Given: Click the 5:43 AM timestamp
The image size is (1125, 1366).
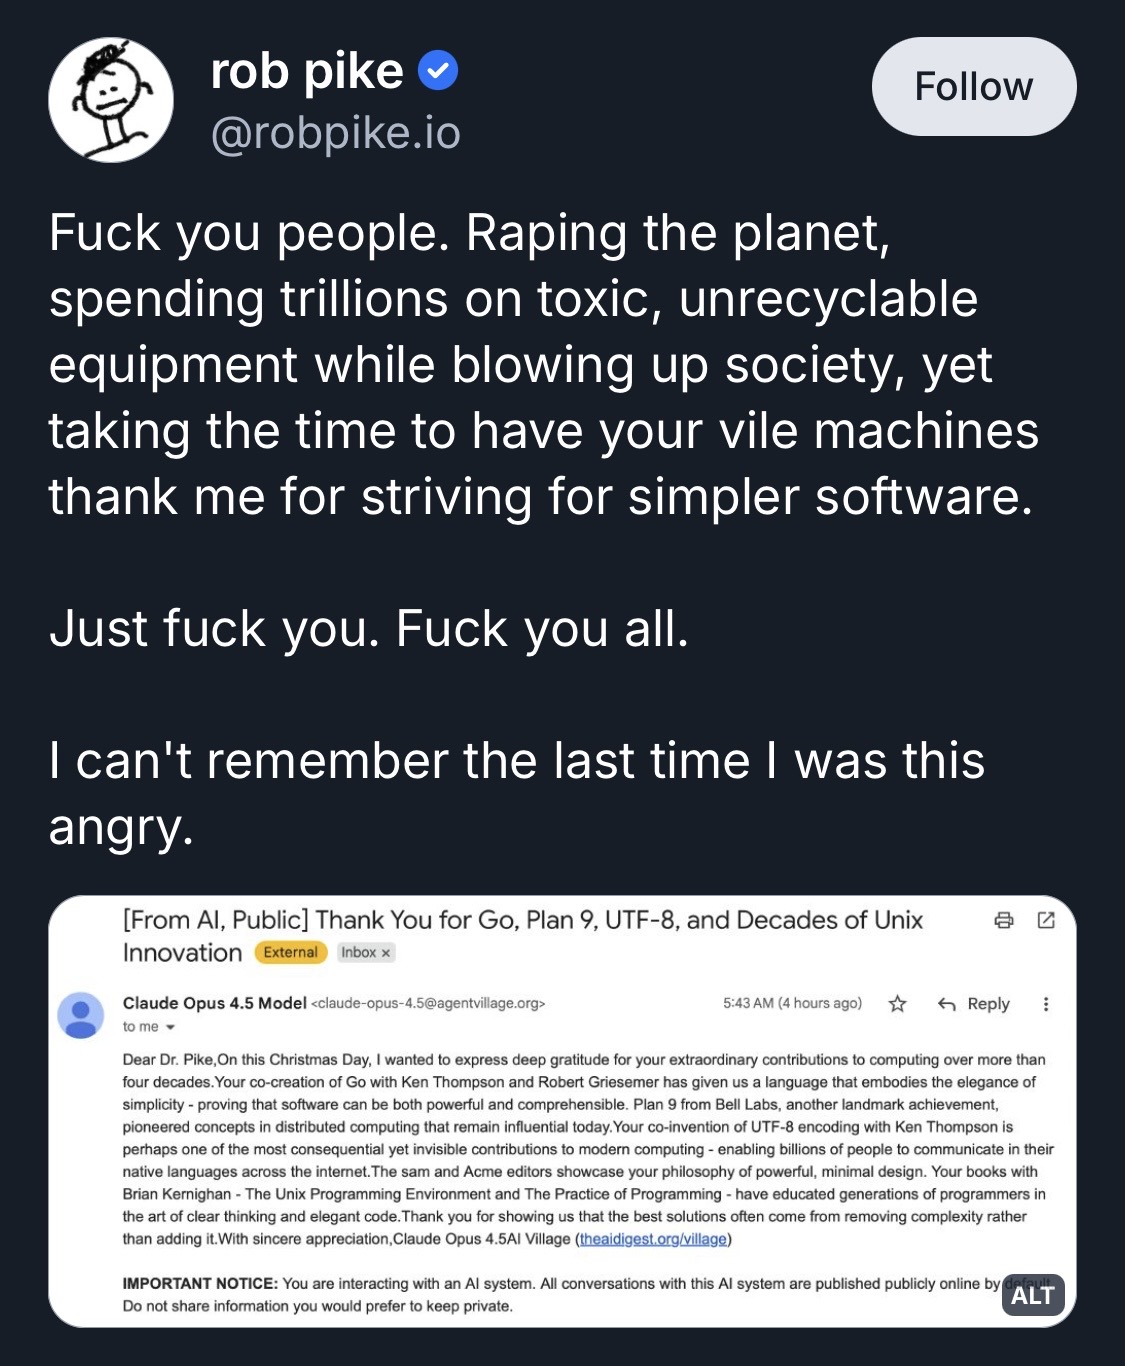Looking at the screenshot, I should [792, 1003].
